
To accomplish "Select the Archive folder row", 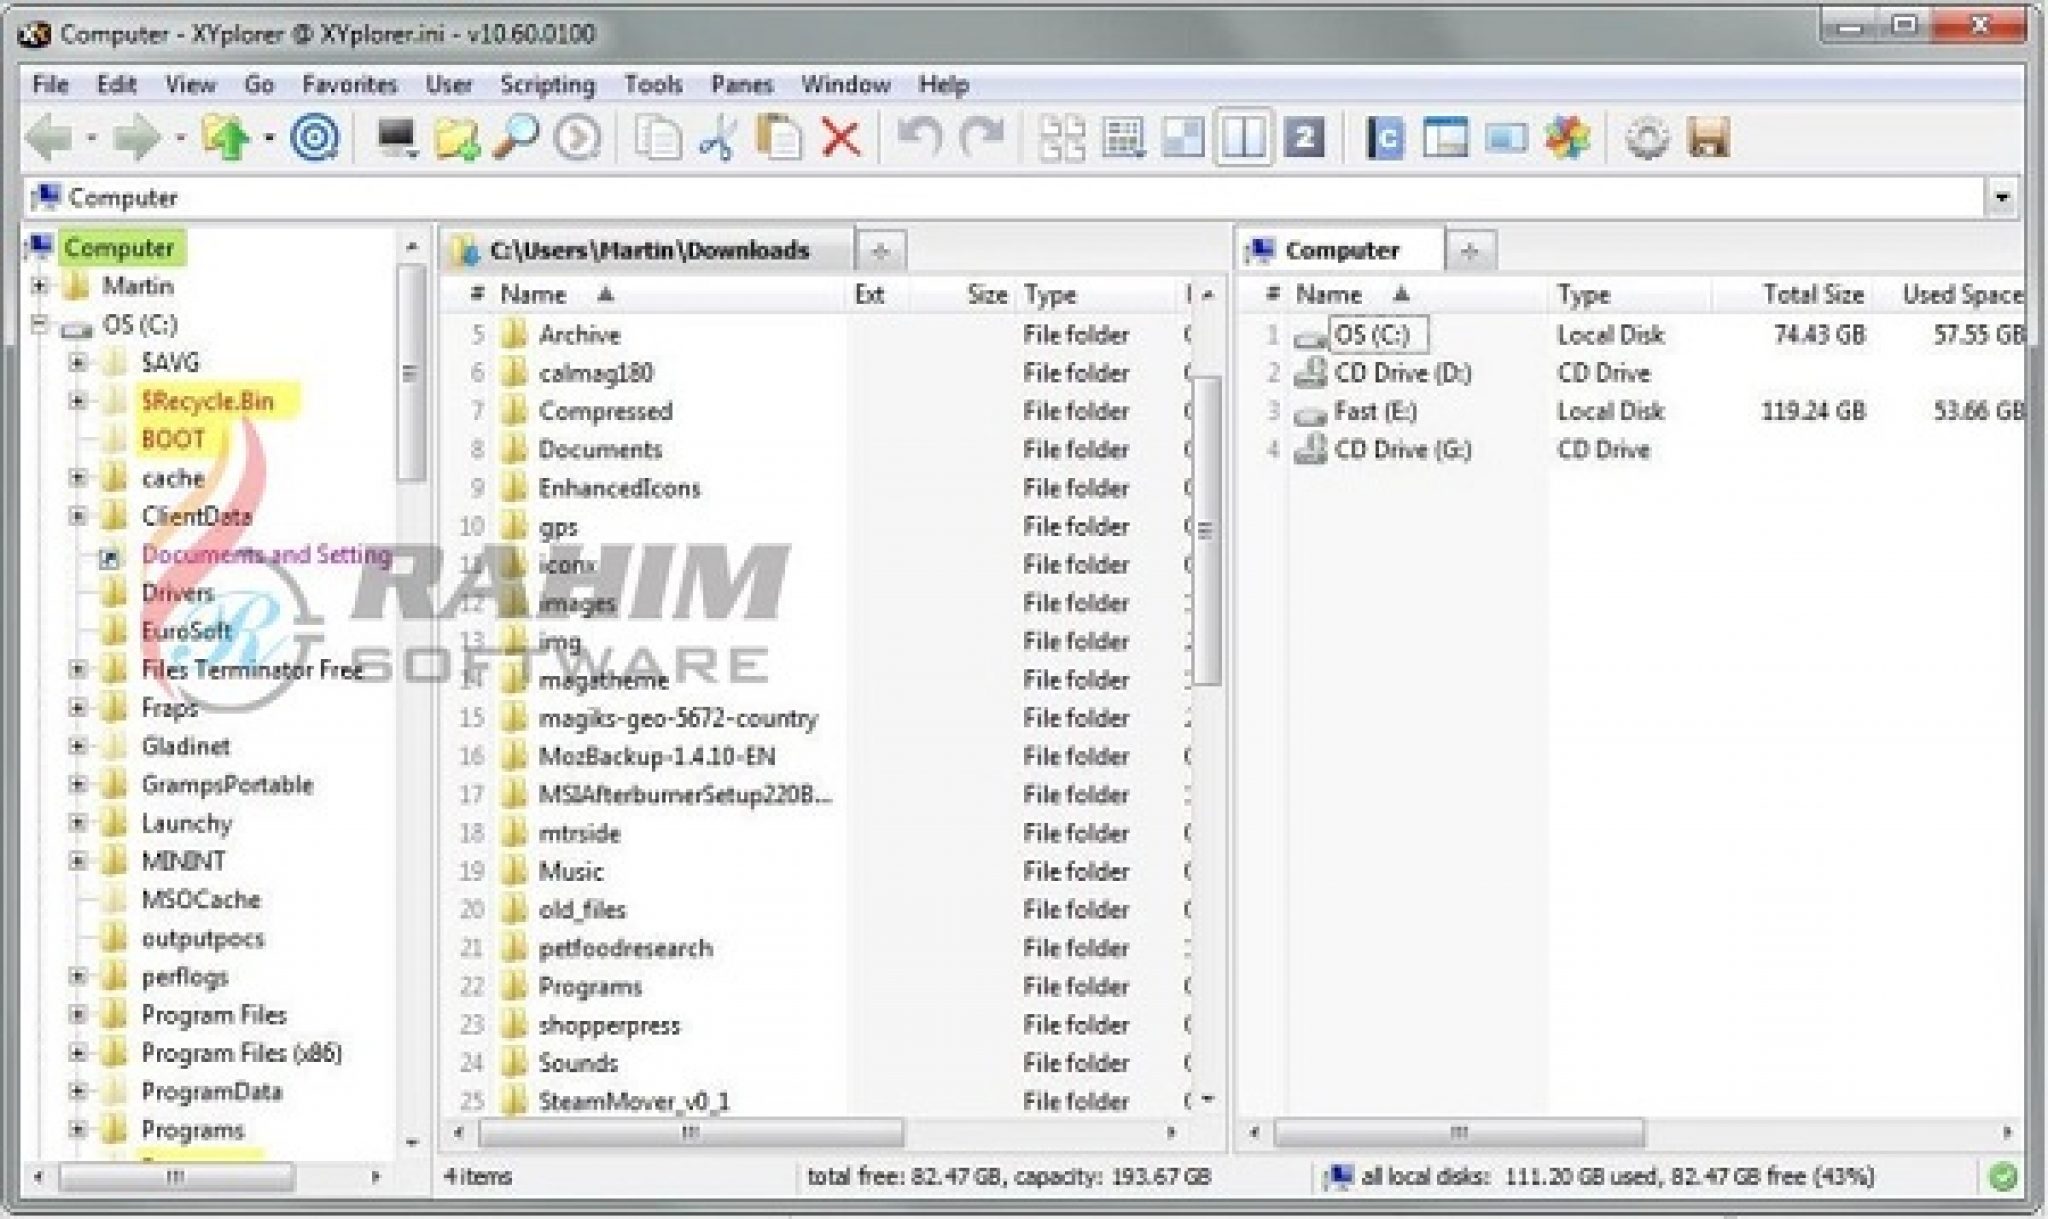I will pyautogui.click(x=578, y=334).
